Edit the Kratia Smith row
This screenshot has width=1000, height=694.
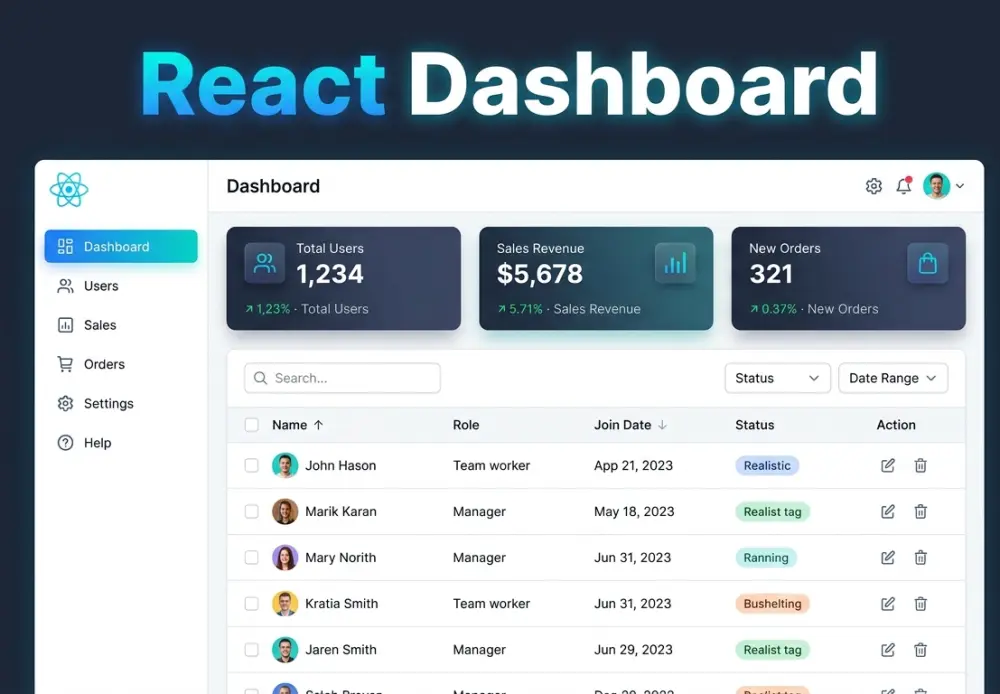pyautogui.click(x=888, y=603)
